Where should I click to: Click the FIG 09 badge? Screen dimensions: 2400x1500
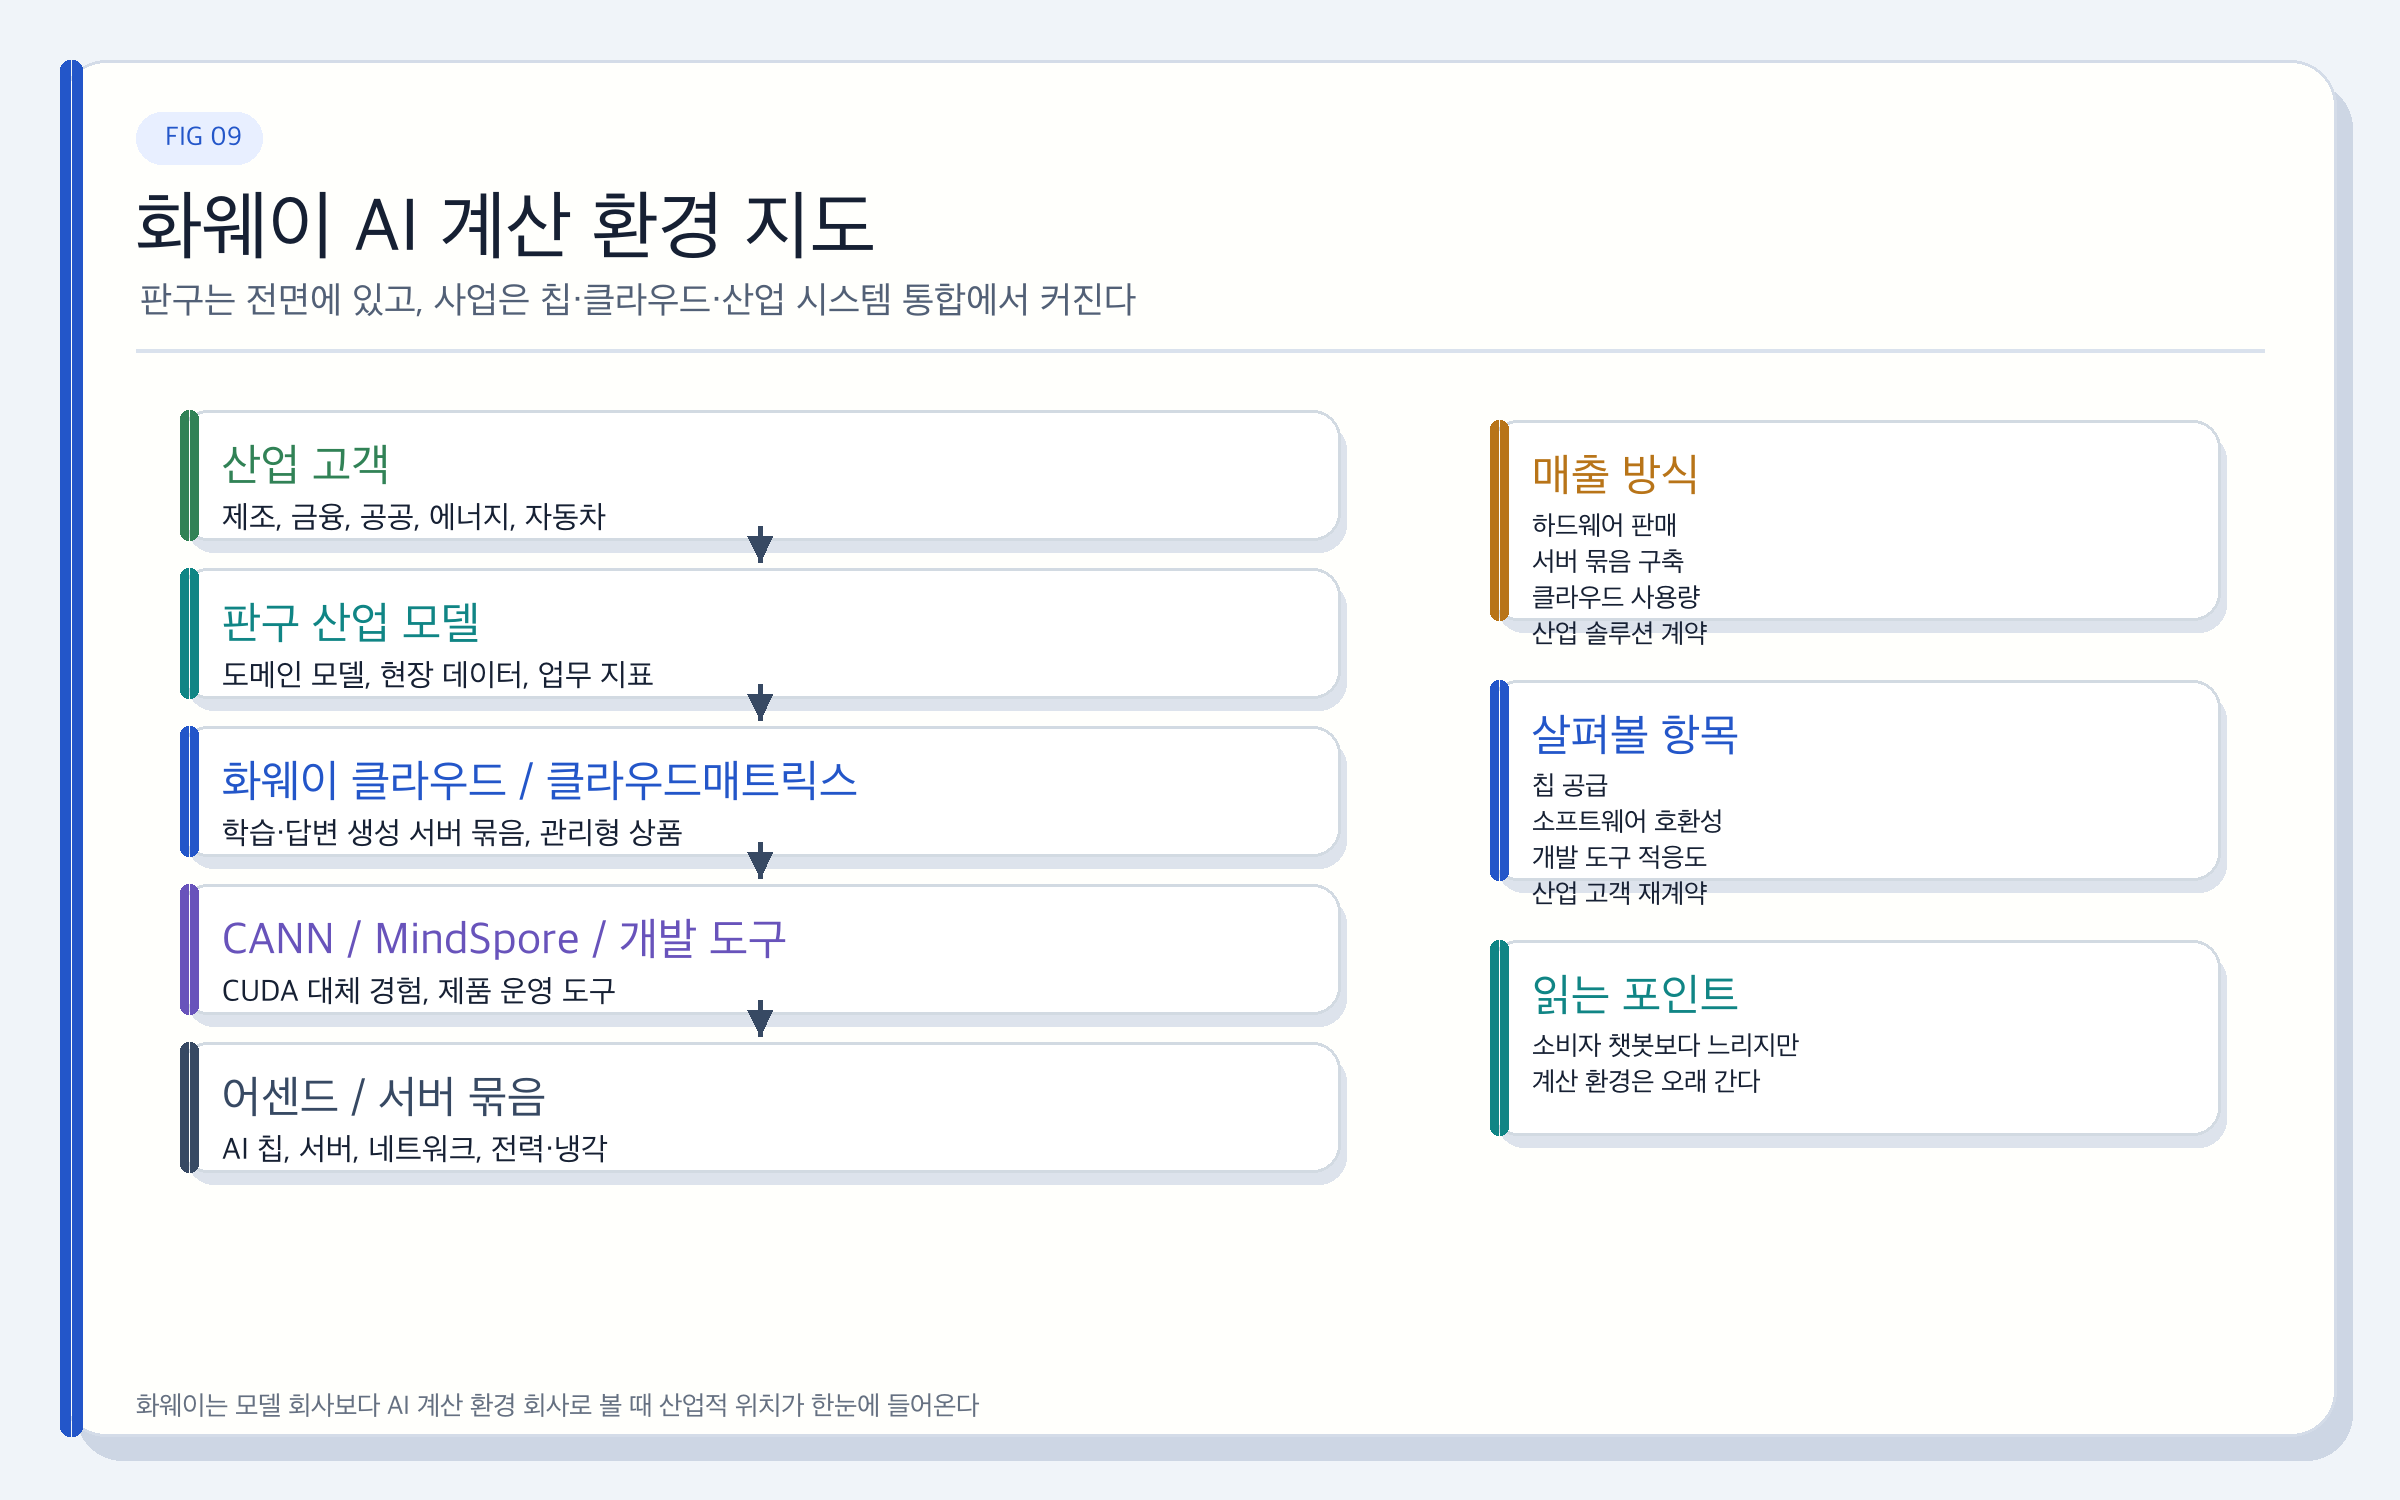(x=200, y=137)
